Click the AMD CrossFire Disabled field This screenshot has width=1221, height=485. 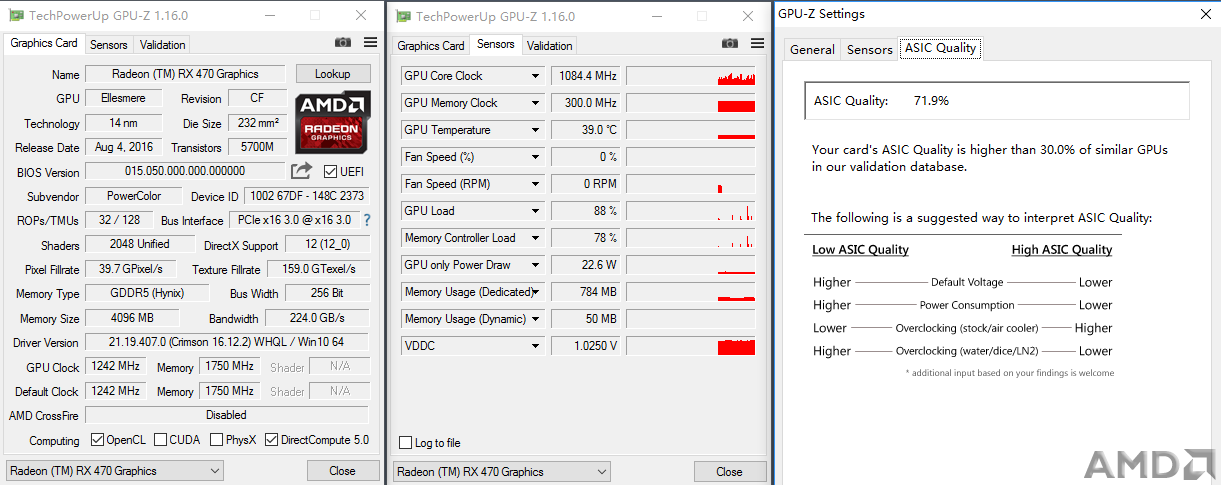coord(227,415)
